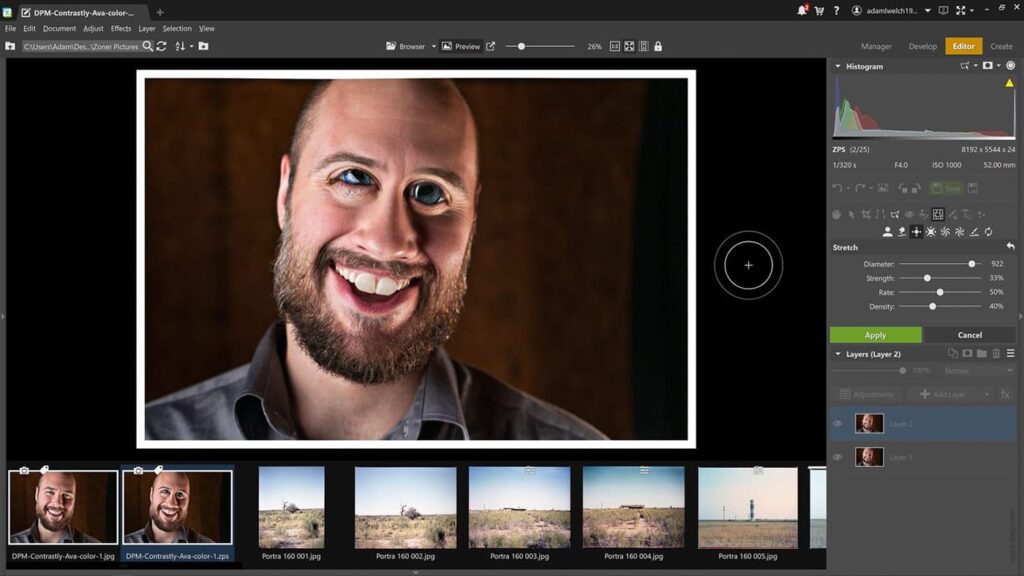Select the Stretch liquify tool icon
The height and width of the screenshot is (576, 1024).
[x=916, y=232]
